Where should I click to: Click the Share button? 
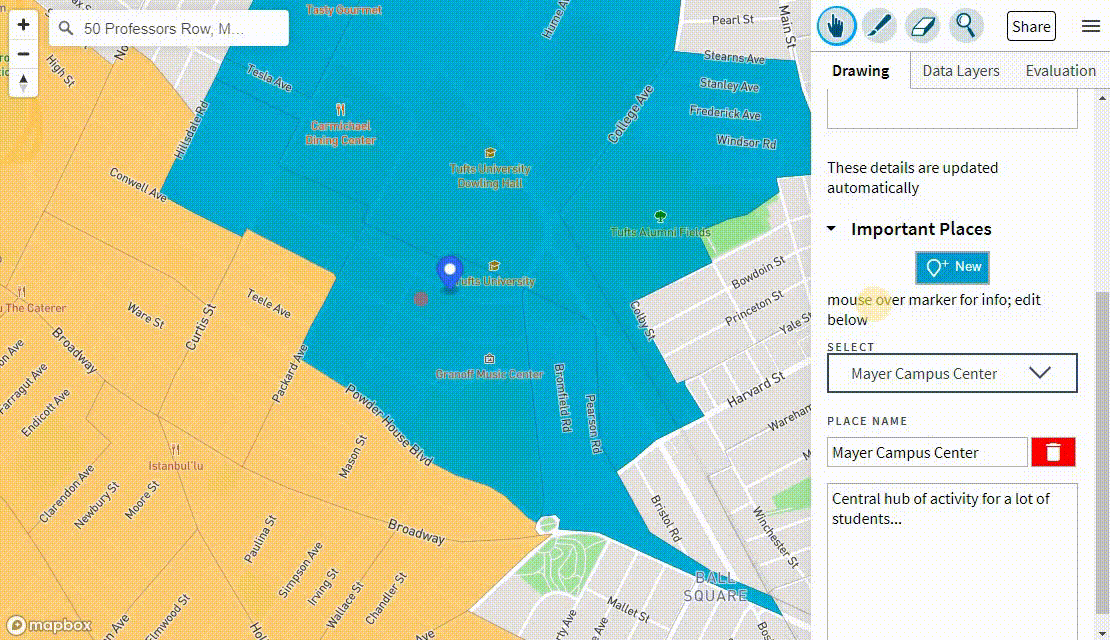pos(1031,26)
